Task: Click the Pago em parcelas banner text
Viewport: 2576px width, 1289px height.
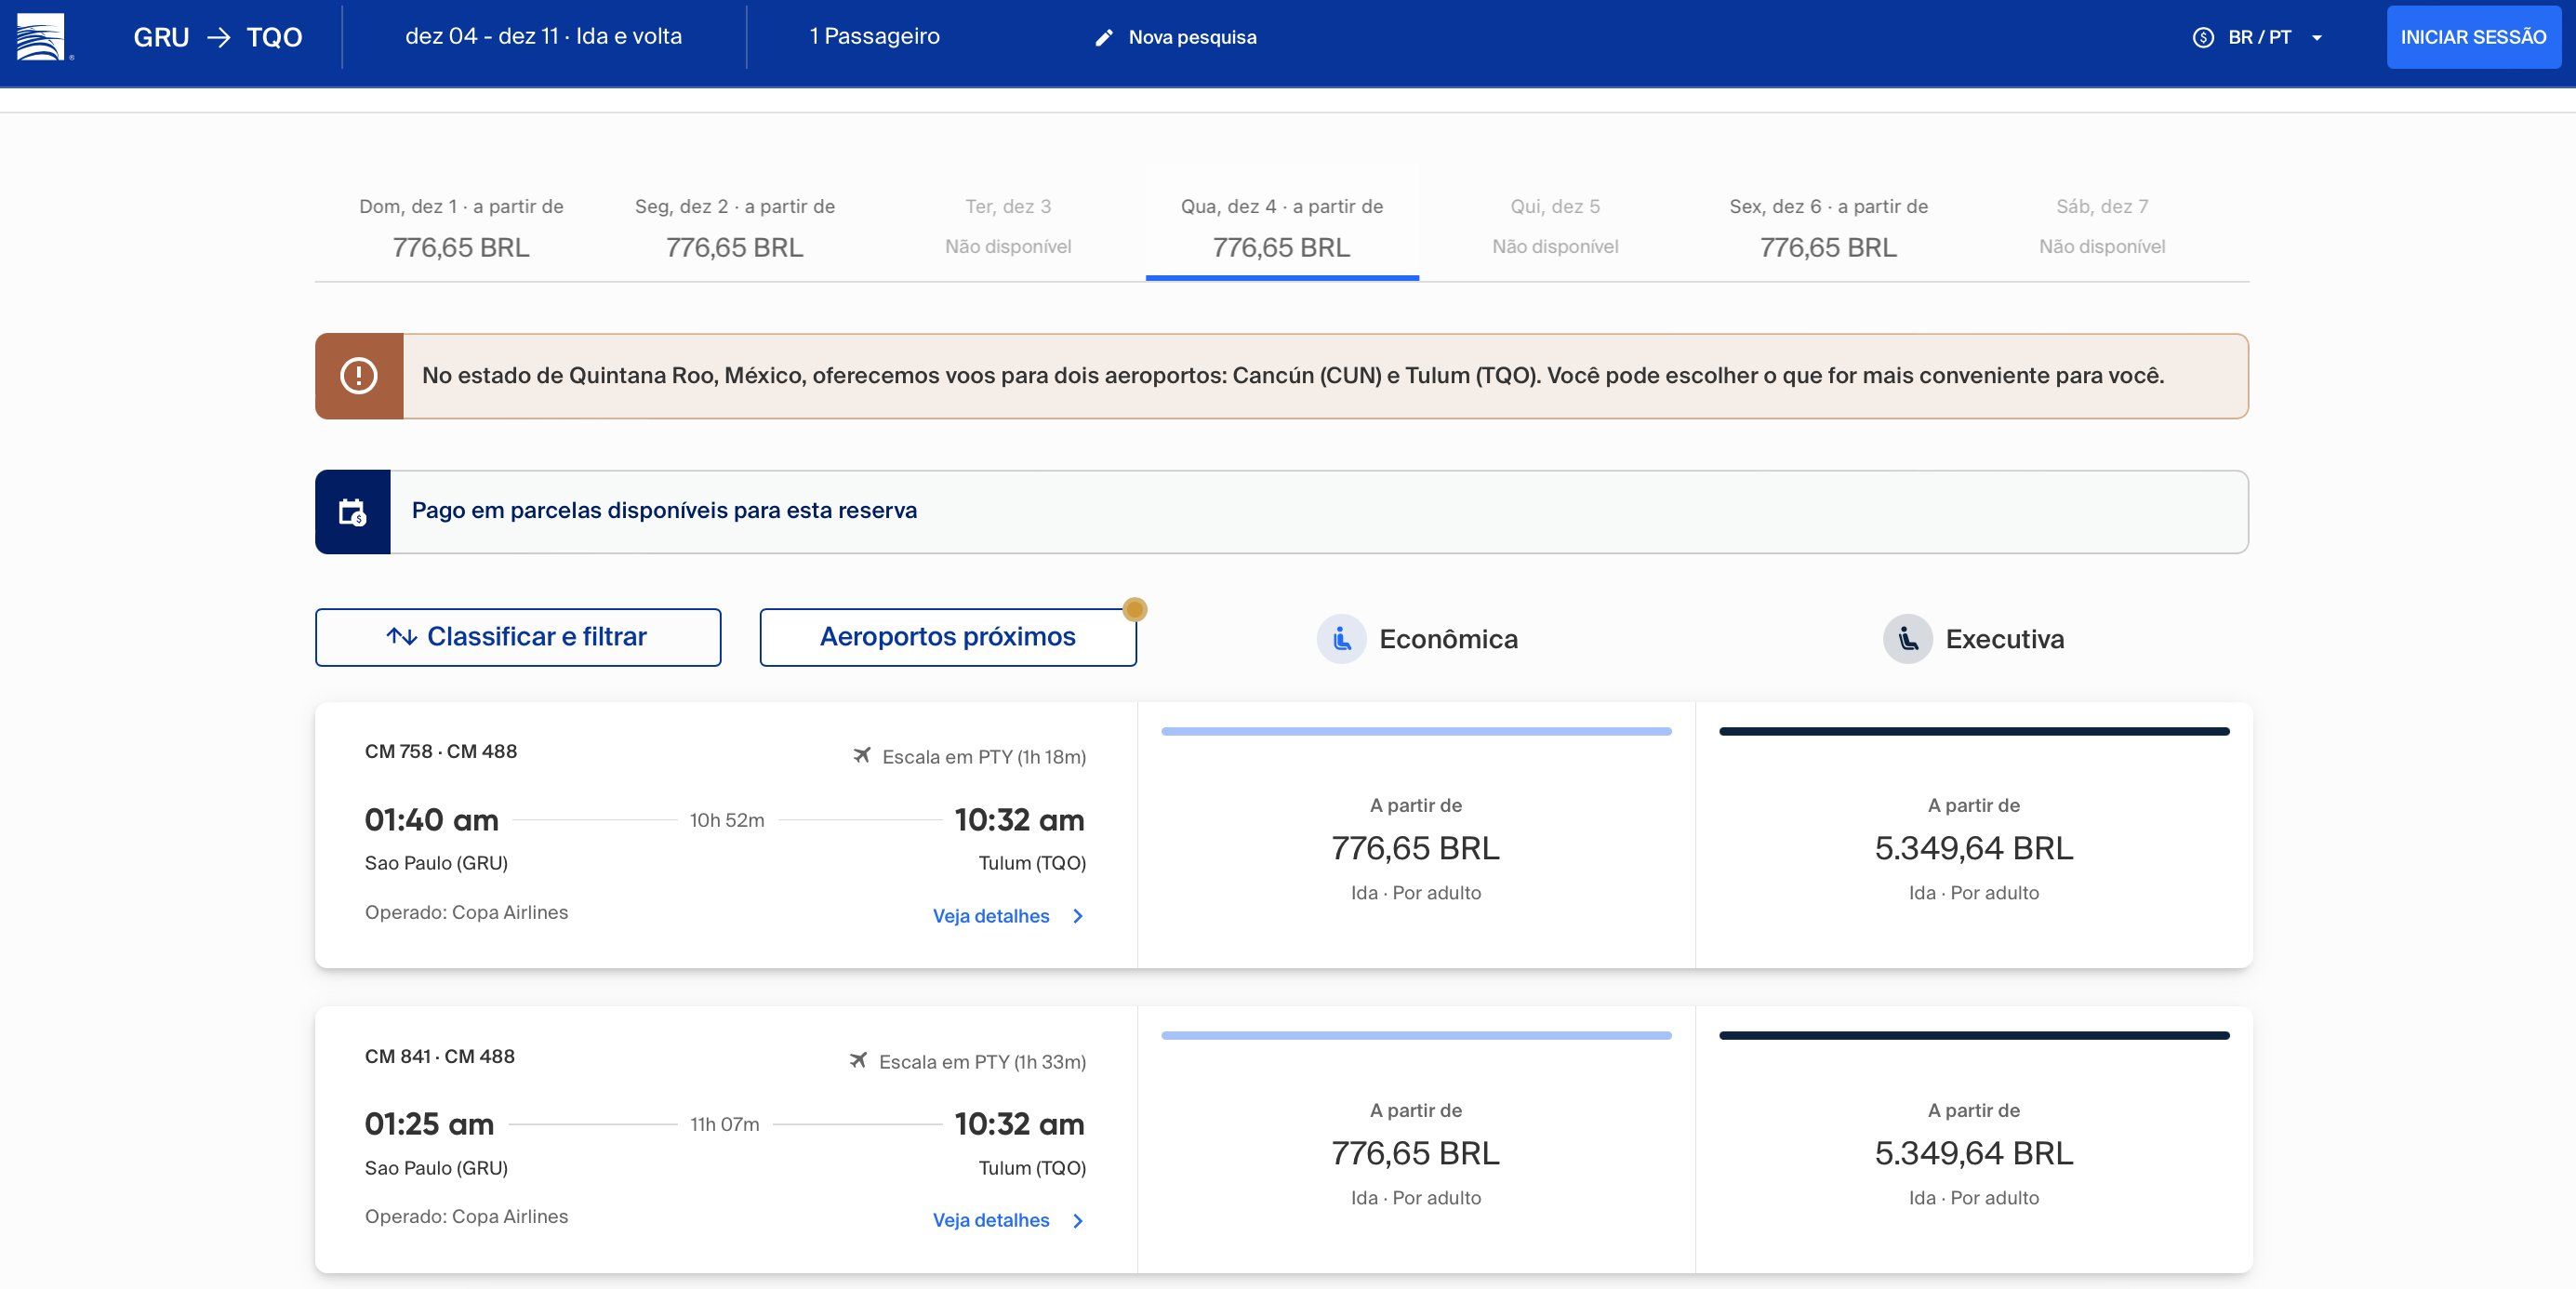Action: pyautogui.click(x=664, y=510)
